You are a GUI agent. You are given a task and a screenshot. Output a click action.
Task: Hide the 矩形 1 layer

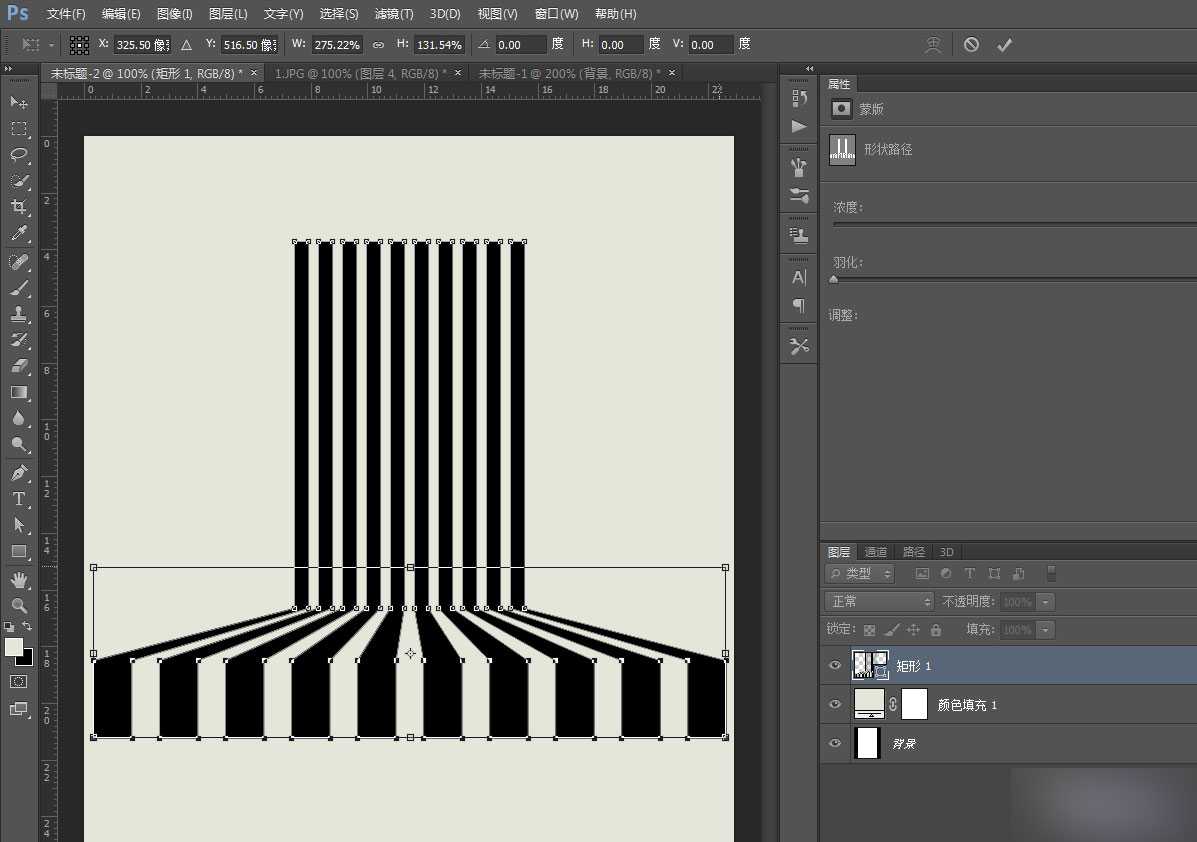(835, 665)
